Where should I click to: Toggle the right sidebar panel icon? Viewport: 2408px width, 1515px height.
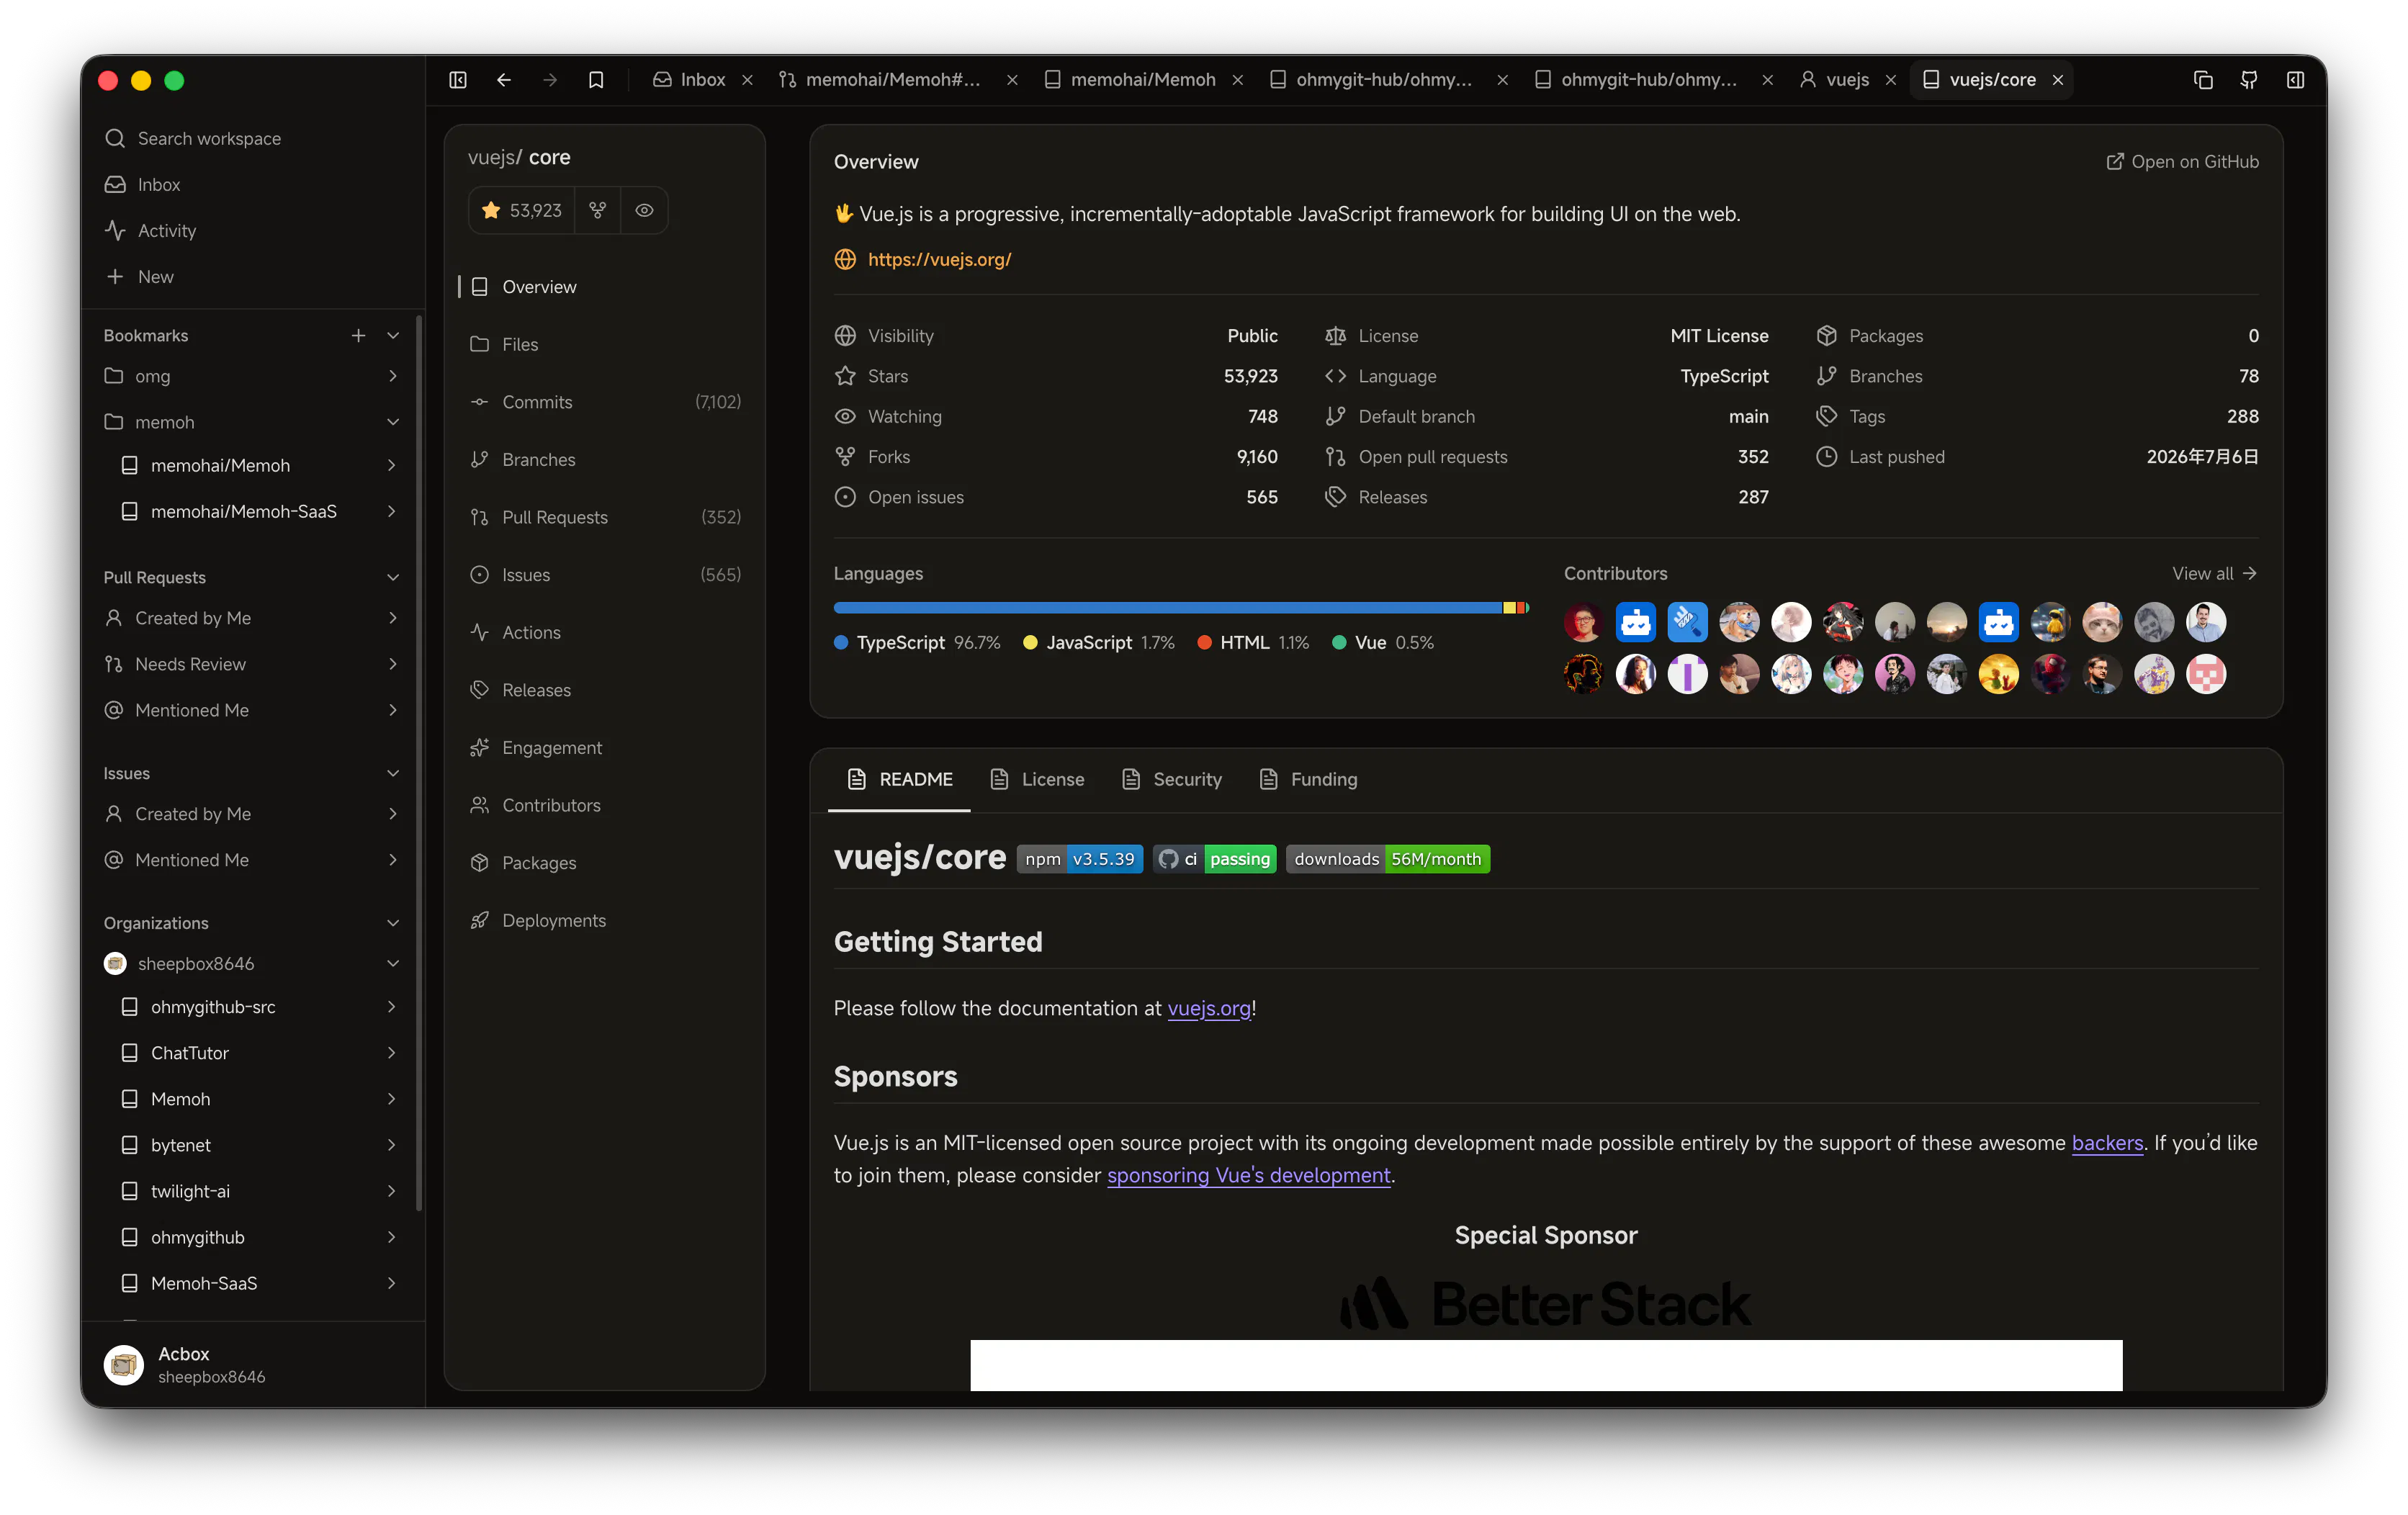pyautogui.click(x=2295, y=80)
